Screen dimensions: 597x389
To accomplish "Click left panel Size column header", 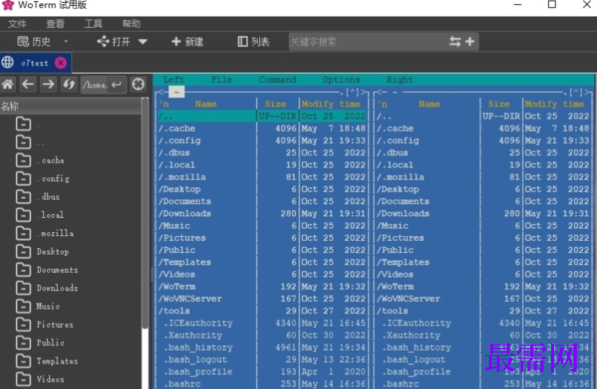I will (275, 104).
